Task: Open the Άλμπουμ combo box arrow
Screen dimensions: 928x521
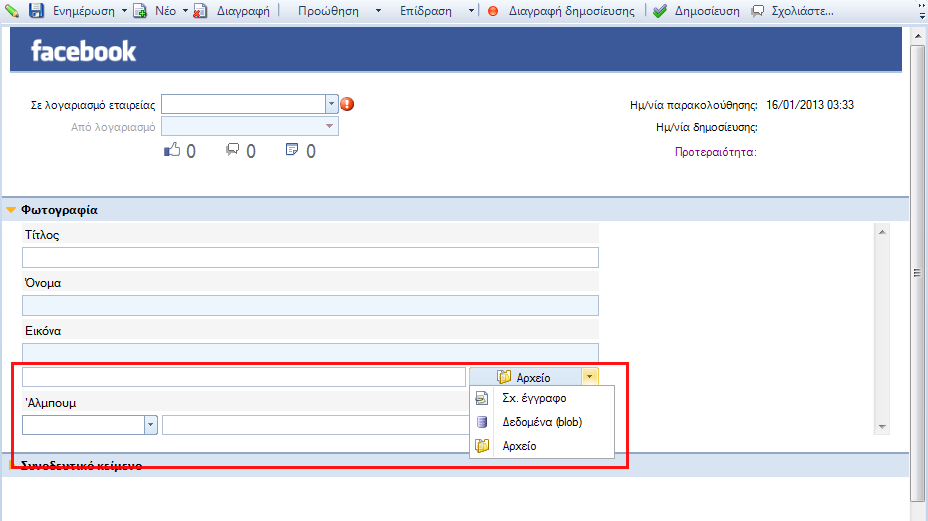Action: (x=150, y=424)
